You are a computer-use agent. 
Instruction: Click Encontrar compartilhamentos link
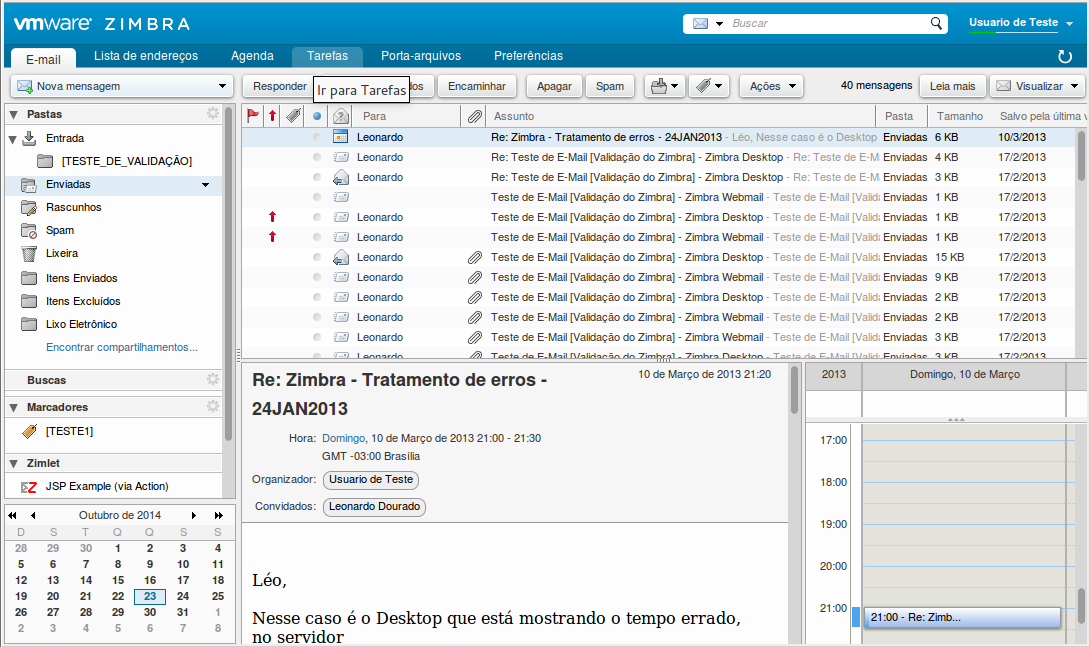(122, 347)
